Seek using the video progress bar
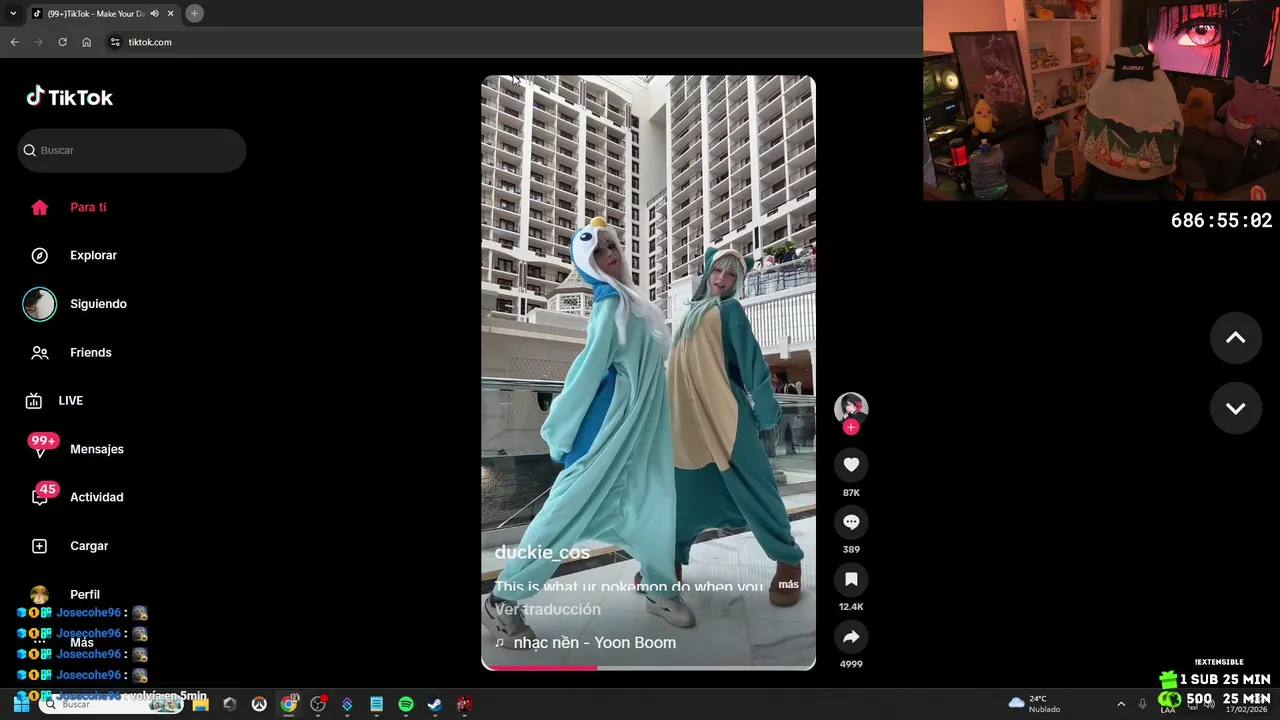The width and height of the screenshot is (1280, 720). click(648, 667)
